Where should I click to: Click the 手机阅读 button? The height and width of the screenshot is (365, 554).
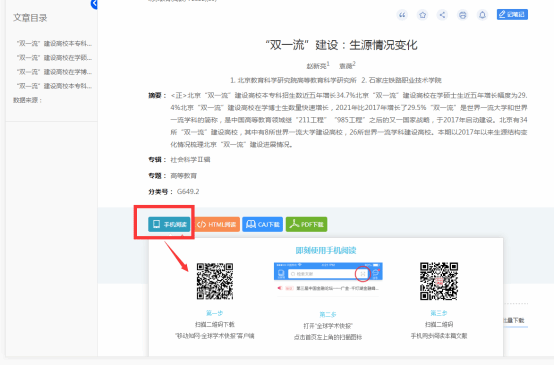point(169,224)
